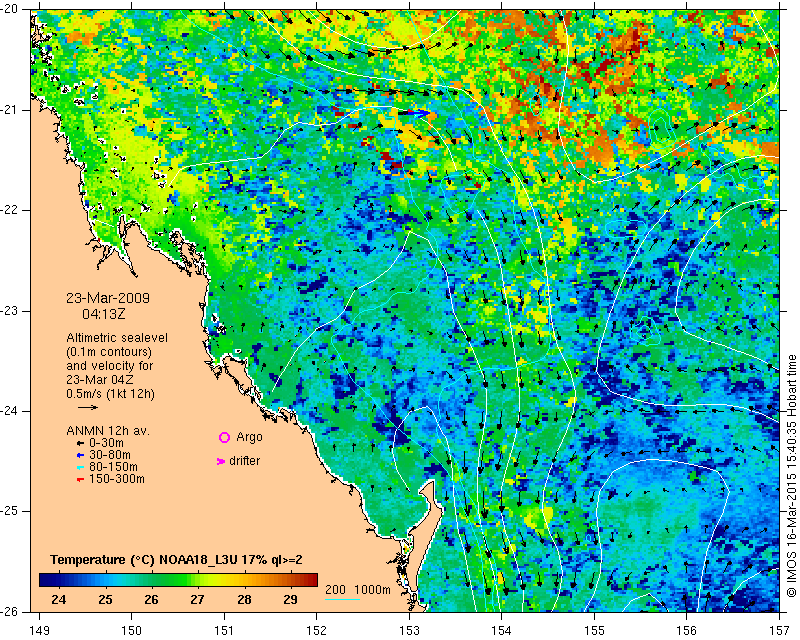Viewport: 800px width, 640px height.
Task: Click the blue 30-80m arrow icon
Action: pyautogui.click(x=80, y=455)
